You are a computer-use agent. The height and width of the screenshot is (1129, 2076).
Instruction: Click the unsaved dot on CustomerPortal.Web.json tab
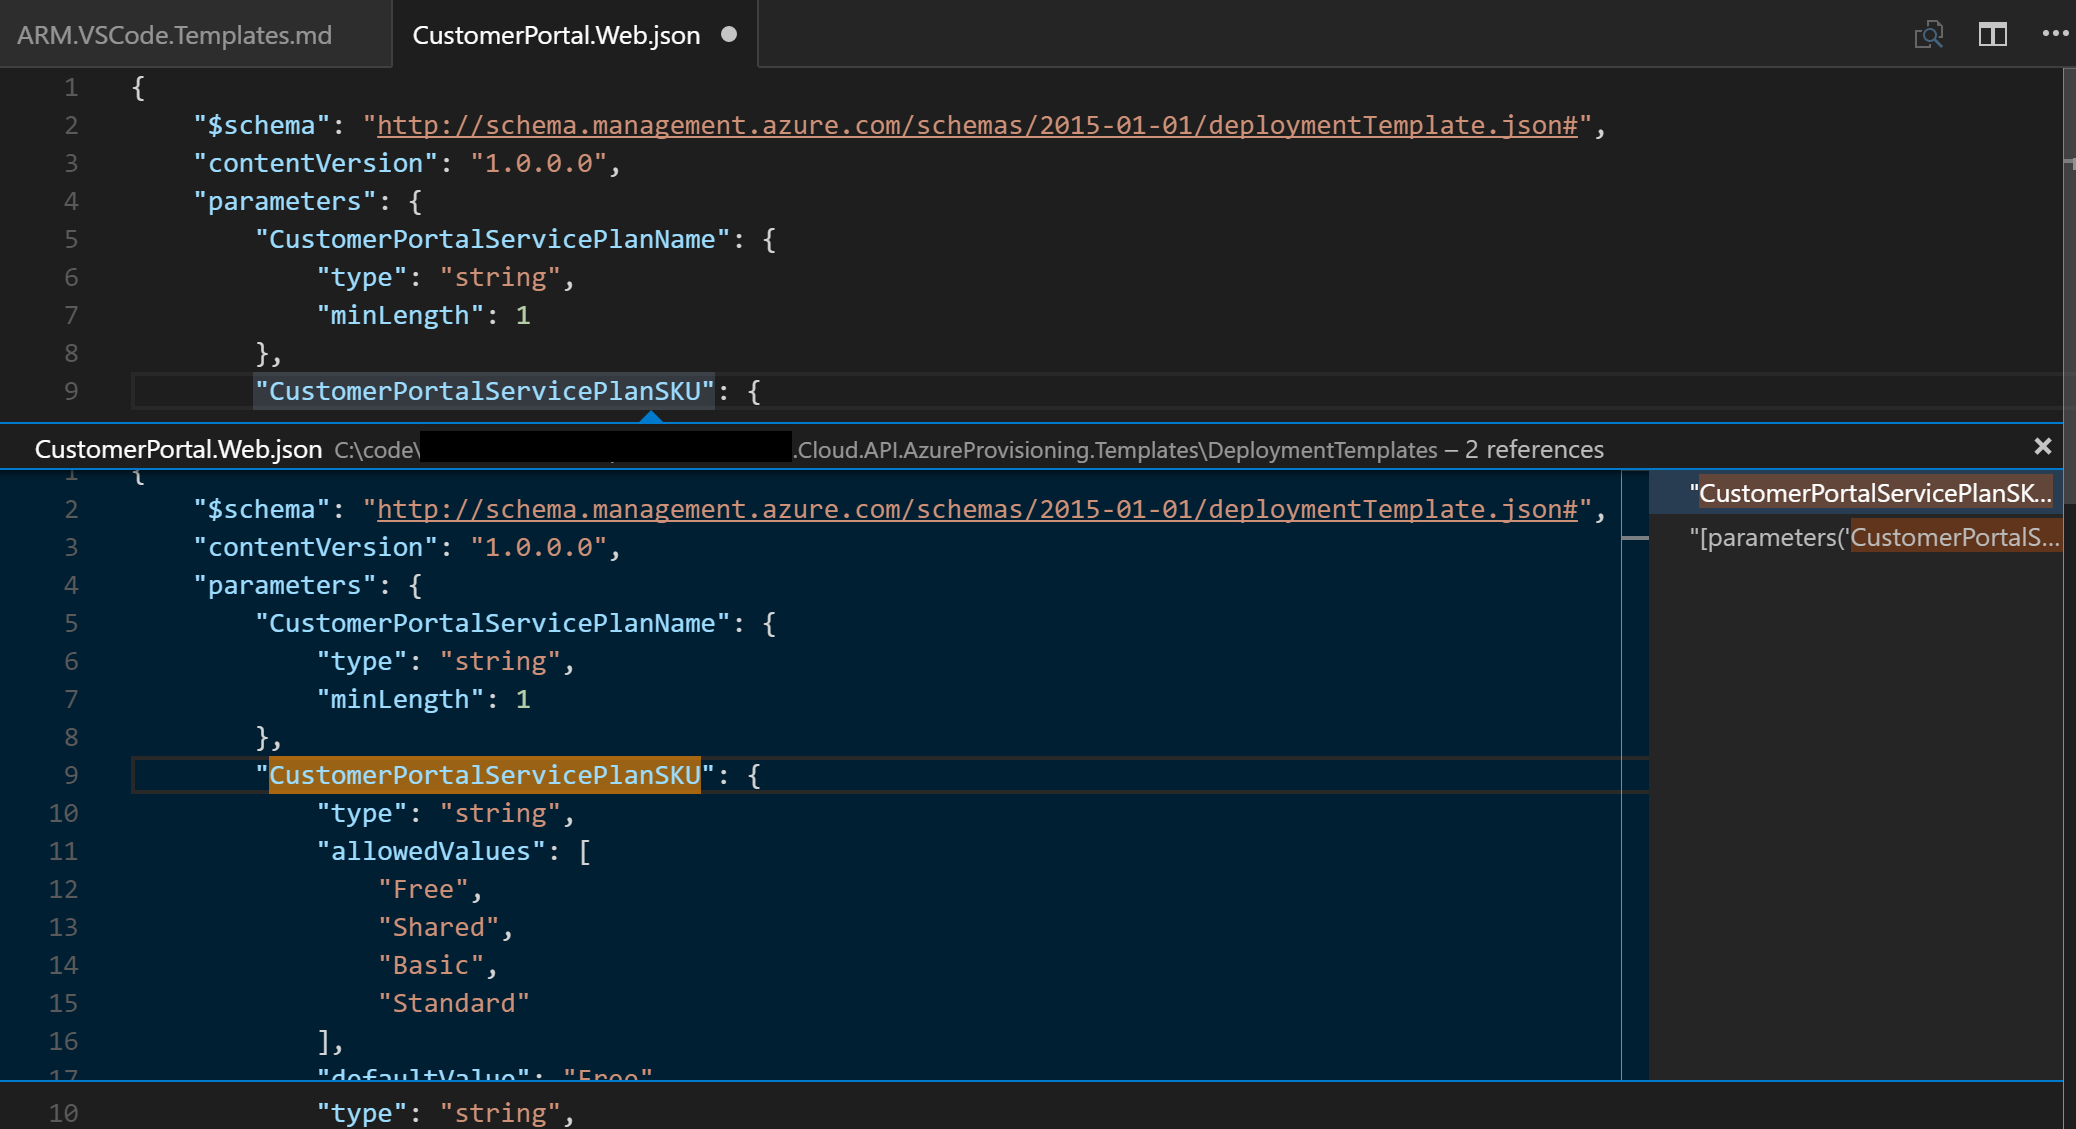729,34
